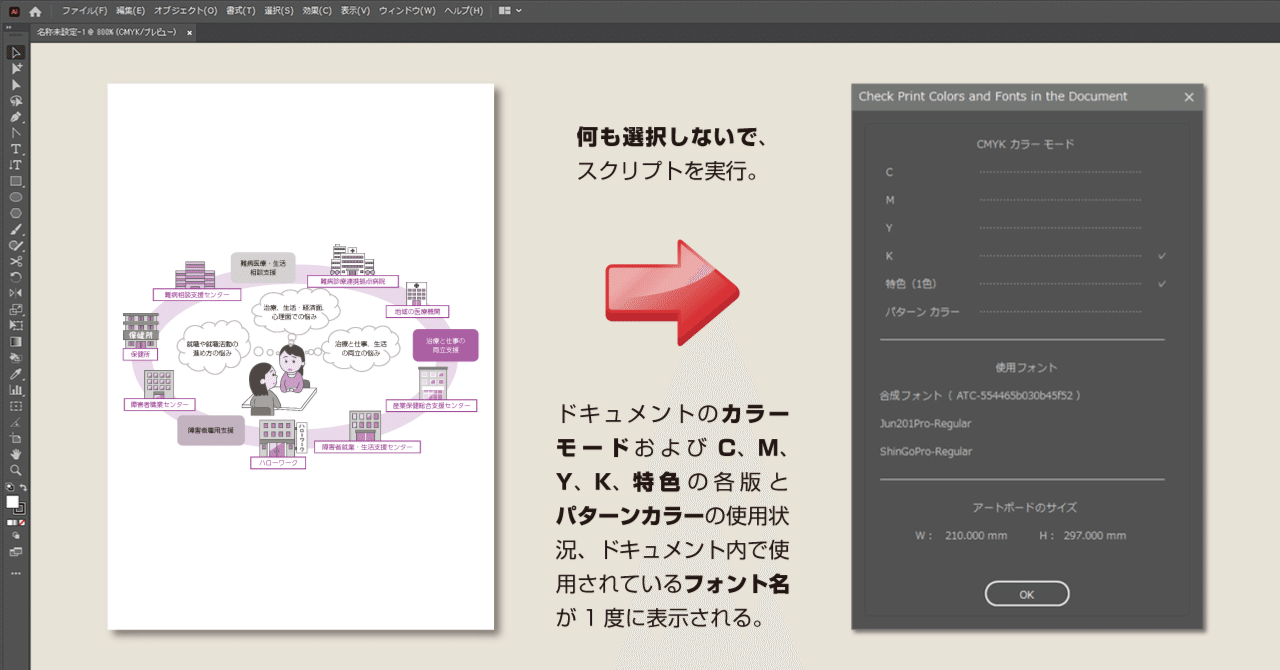Choose the Type tool
The image size is (1280, 670).
click(x=15, y=148)
